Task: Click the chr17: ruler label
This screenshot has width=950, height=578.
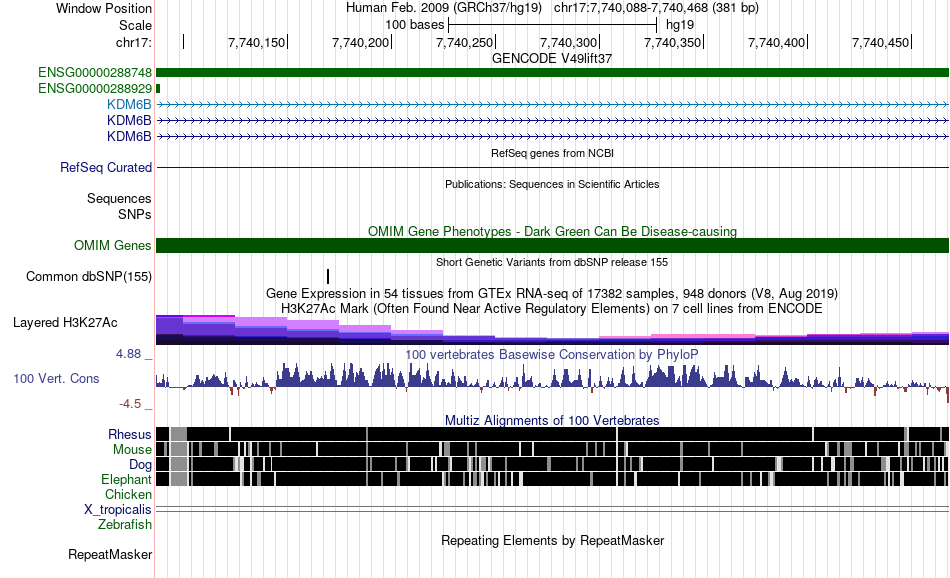Action: point(133,42)
